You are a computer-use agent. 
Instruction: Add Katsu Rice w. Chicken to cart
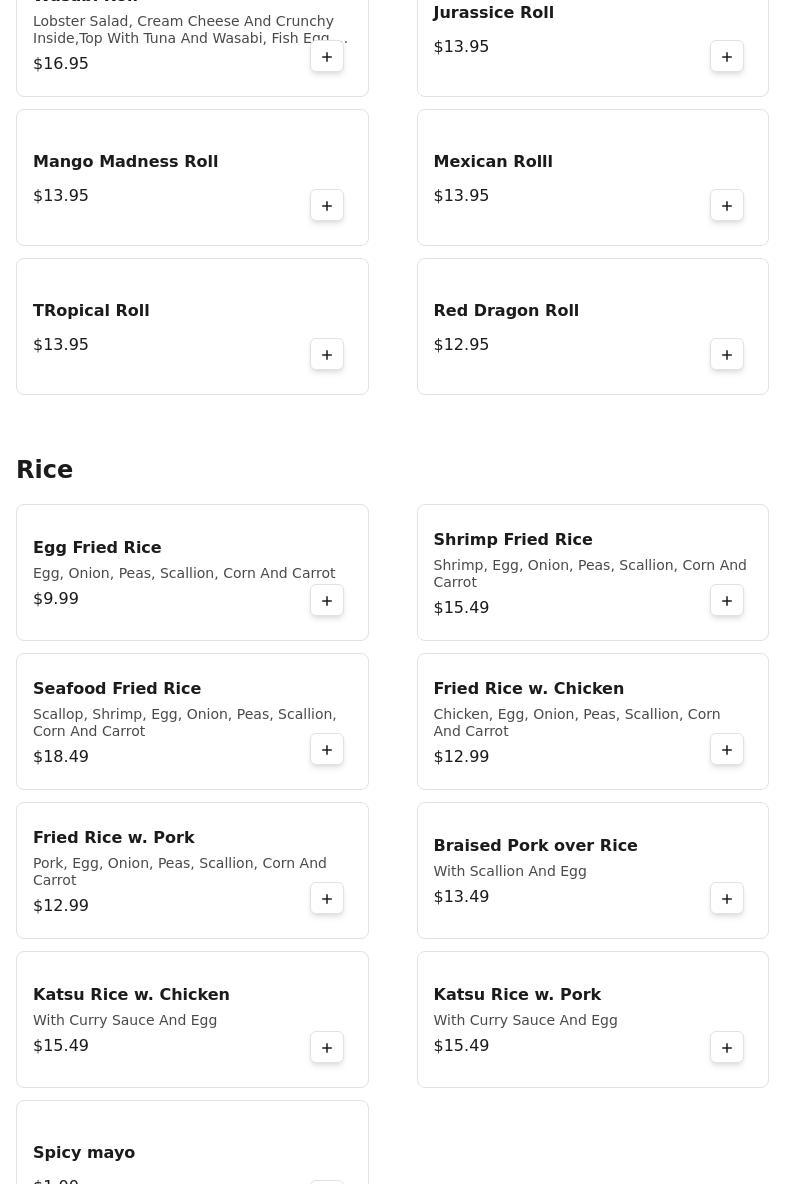point(327,1048)
